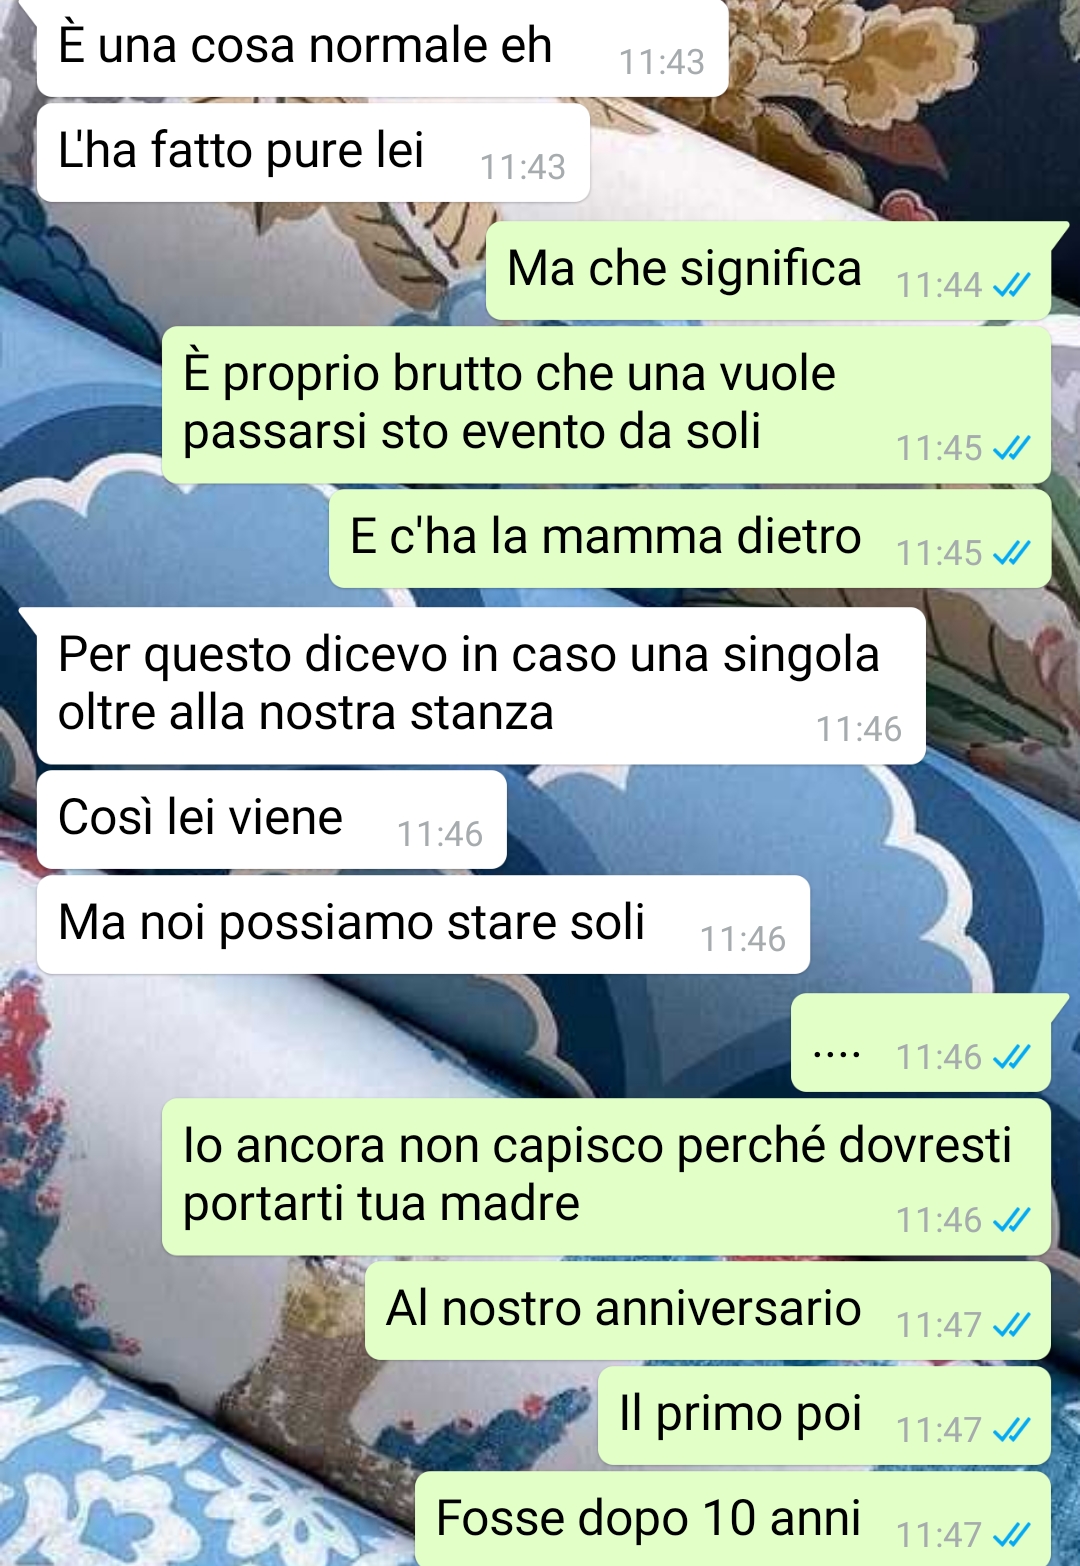The image size is (1080, 1566).
Task: Click the double check icon on "E c'ha la mamma dietro"
Action: 1011,554
